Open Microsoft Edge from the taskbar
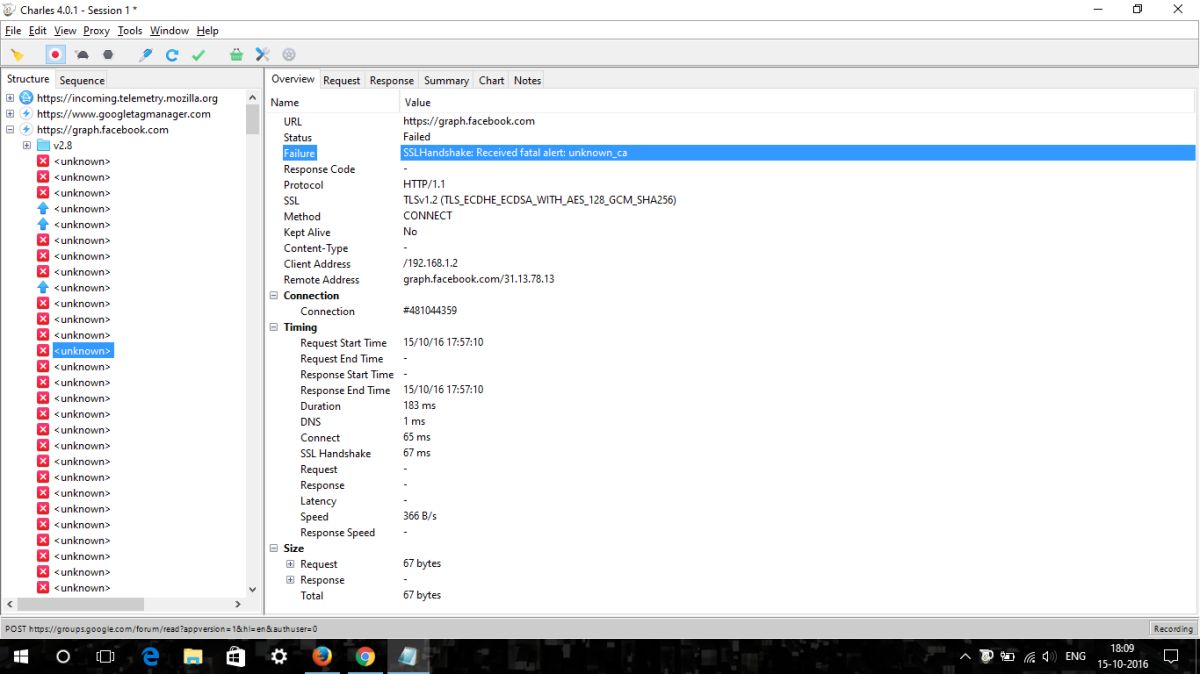 pyautogui.click(x=150, y=657)
